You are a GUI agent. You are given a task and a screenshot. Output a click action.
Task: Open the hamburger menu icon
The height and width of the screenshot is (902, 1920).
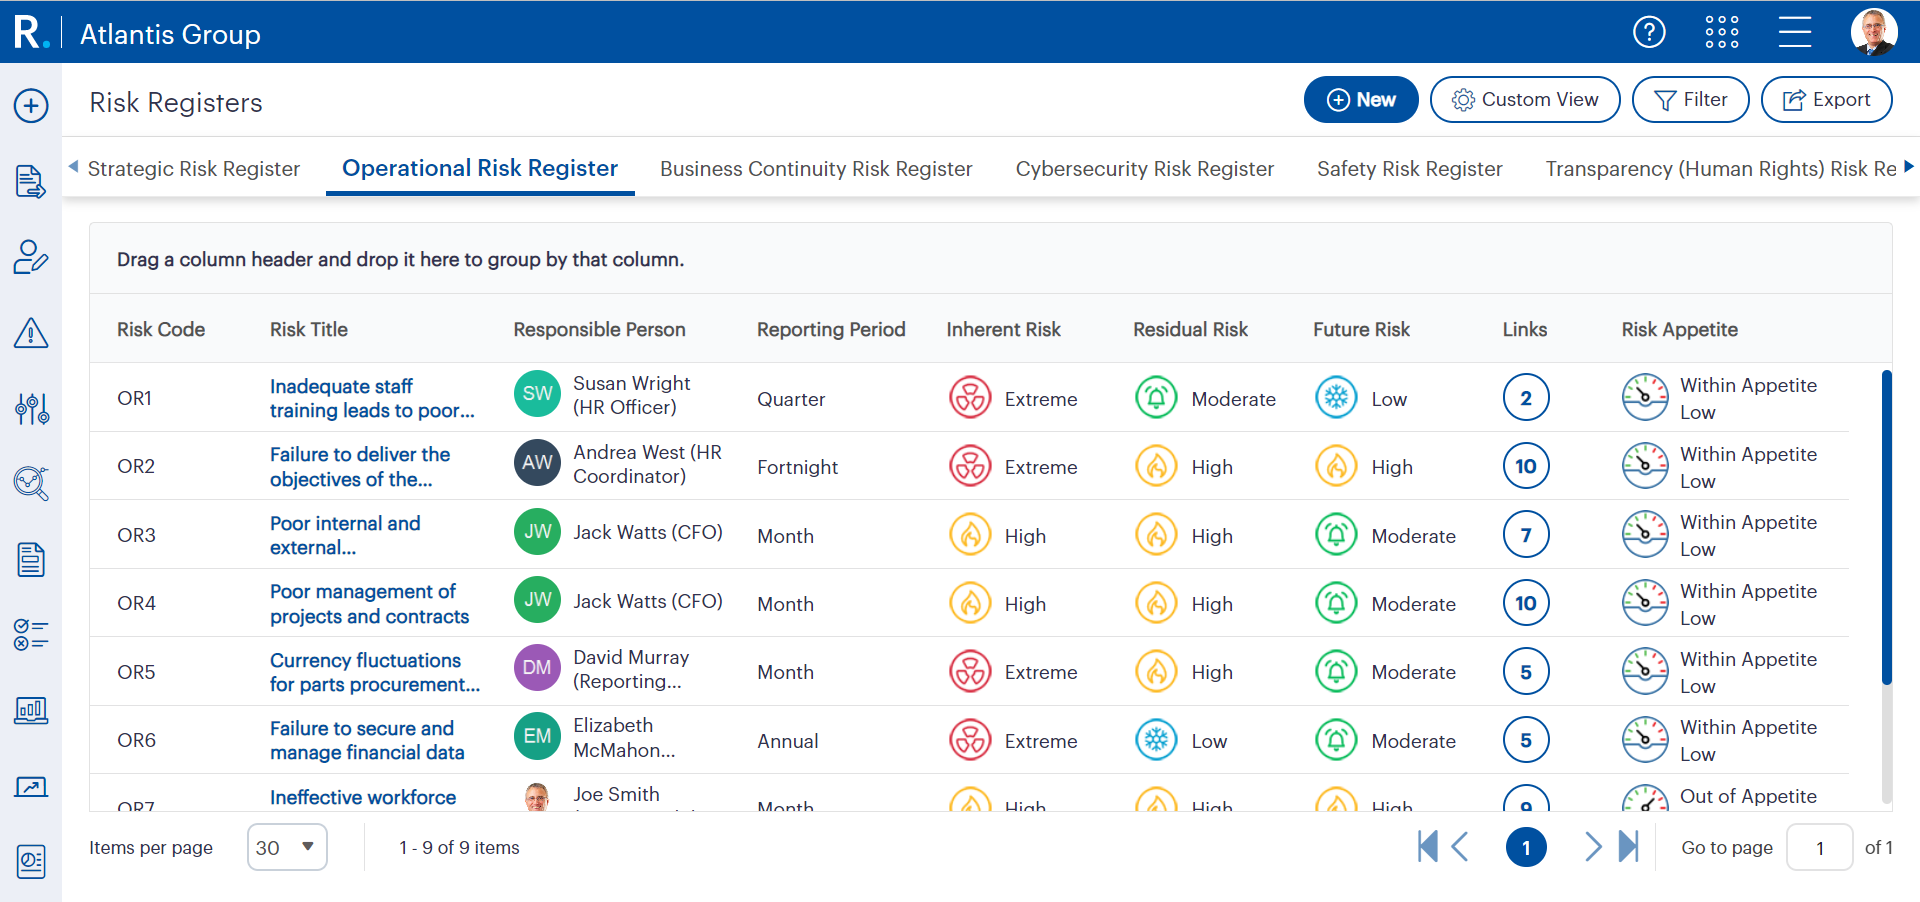[1795, 32]
